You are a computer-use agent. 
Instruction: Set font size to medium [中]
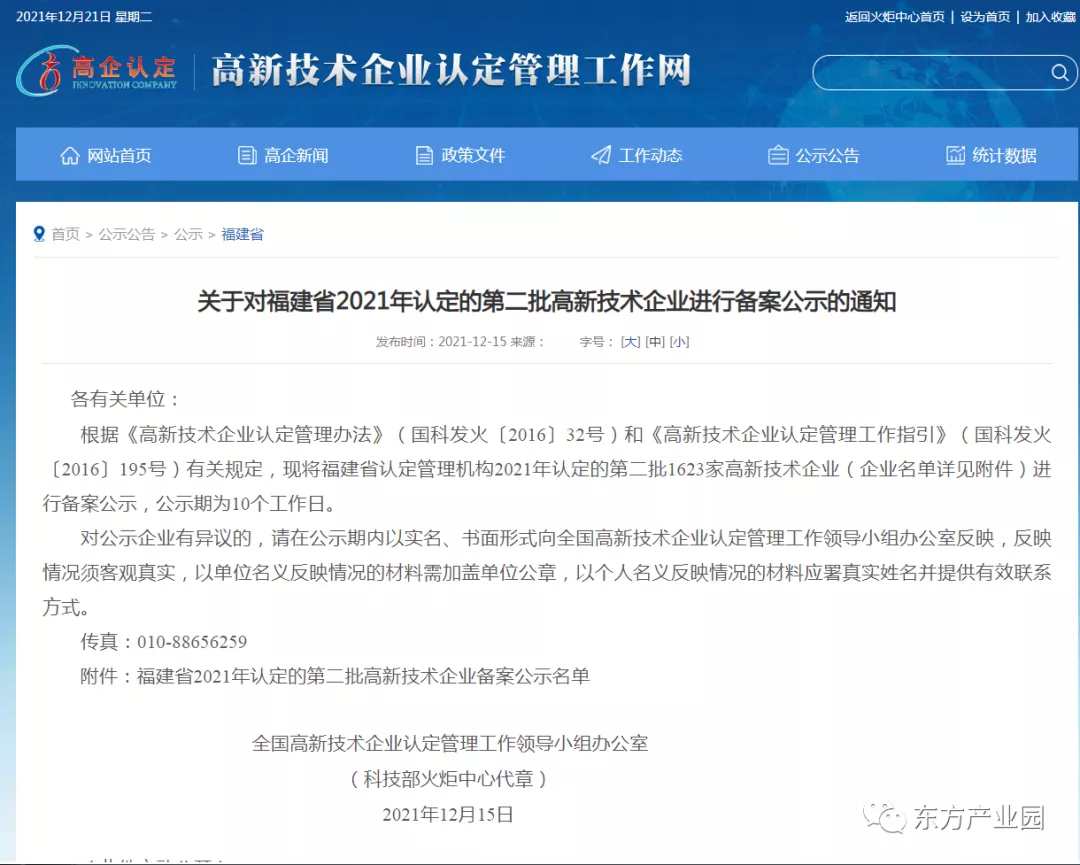click(655, 342)
